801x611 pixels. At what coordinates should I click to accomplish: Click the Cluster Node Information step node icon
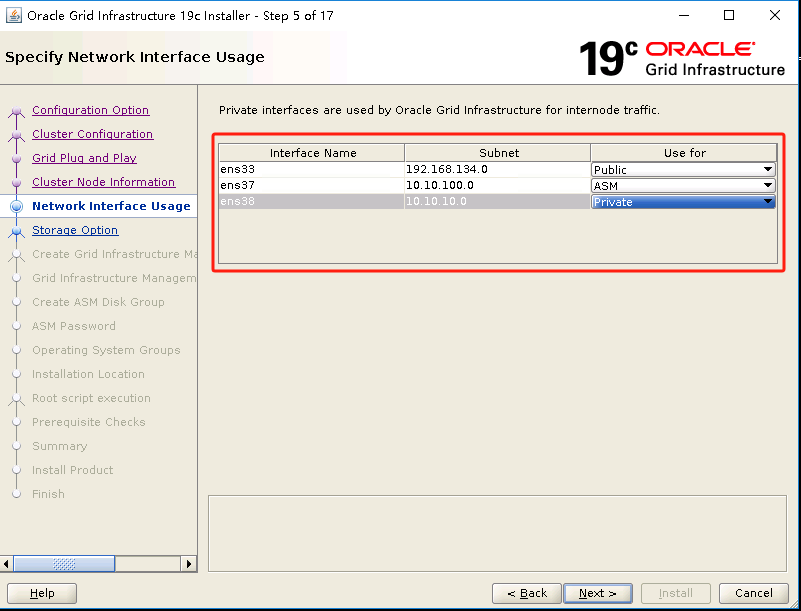click(16, 182)
